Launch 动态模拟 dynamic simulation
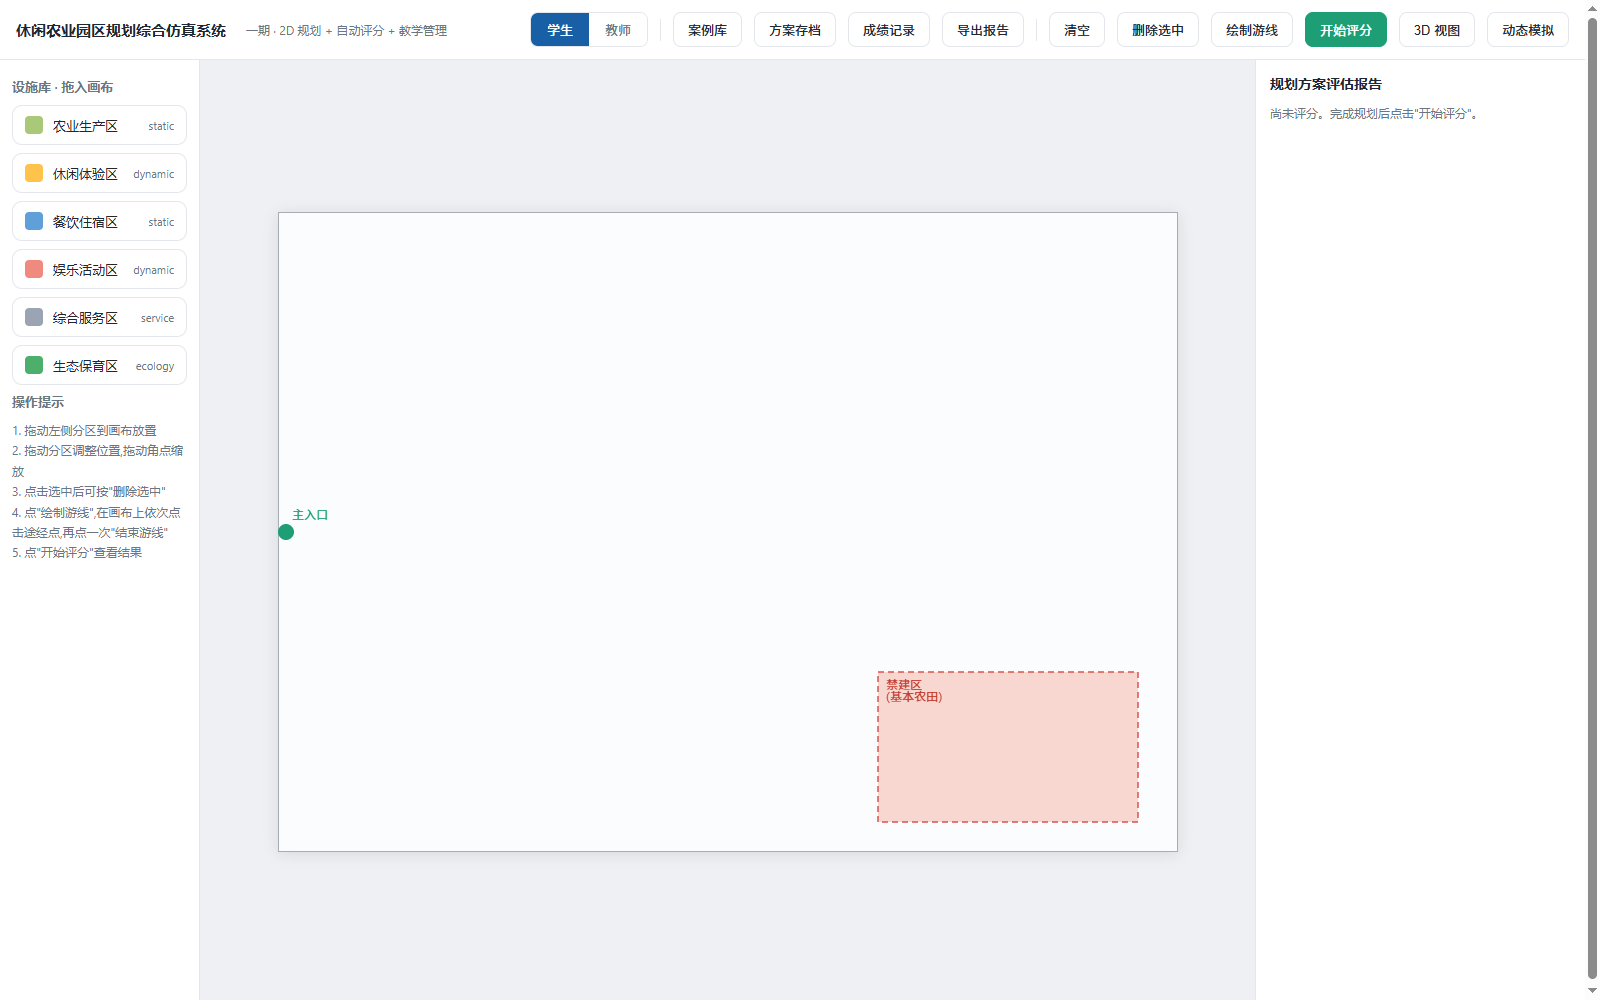The image size is (1600, 1000). click(1528, 30)
